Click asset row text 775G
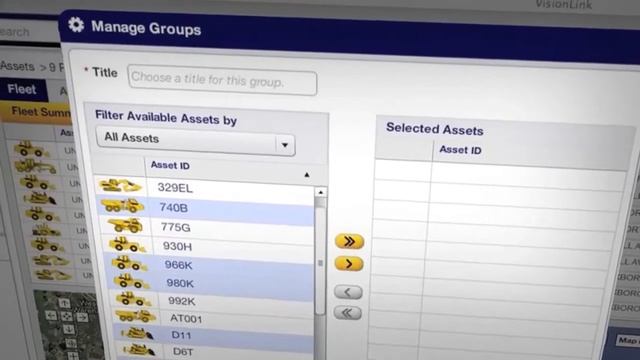This screenshot has height=360, width=640. pyautogui.click(x=176, y=227)
